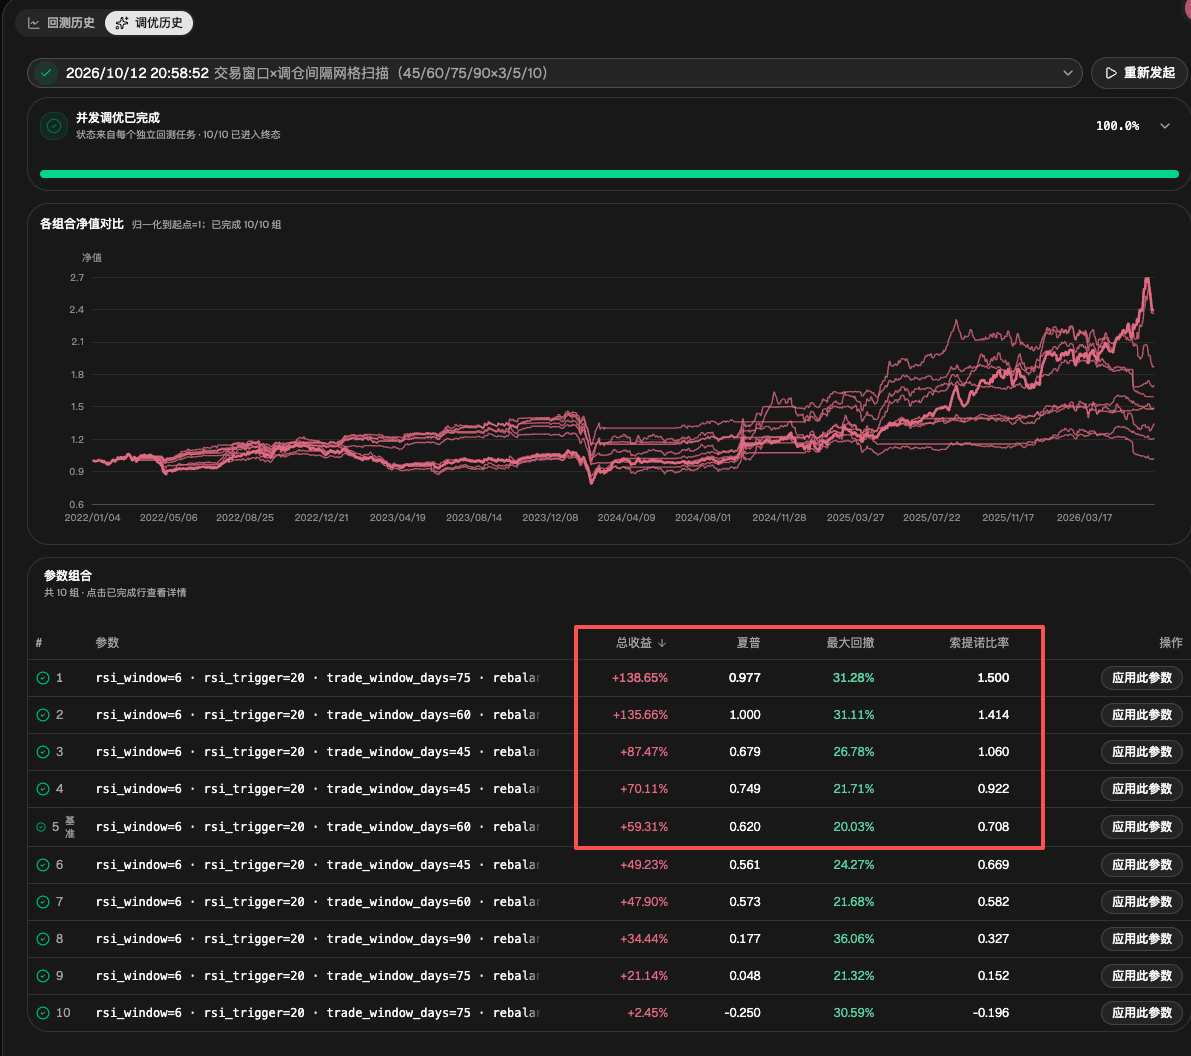Image resolution: width=1191 pixels, height=1056 pixels.
Task: Sort the table by 夏普 column
Action: 748,643
